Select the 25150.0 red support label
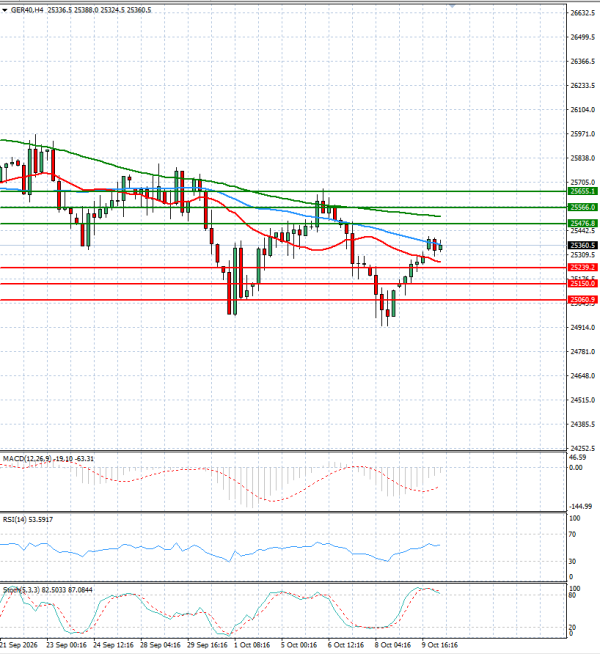The width and height of the screenshot is (600, 654). coord(583,284)
